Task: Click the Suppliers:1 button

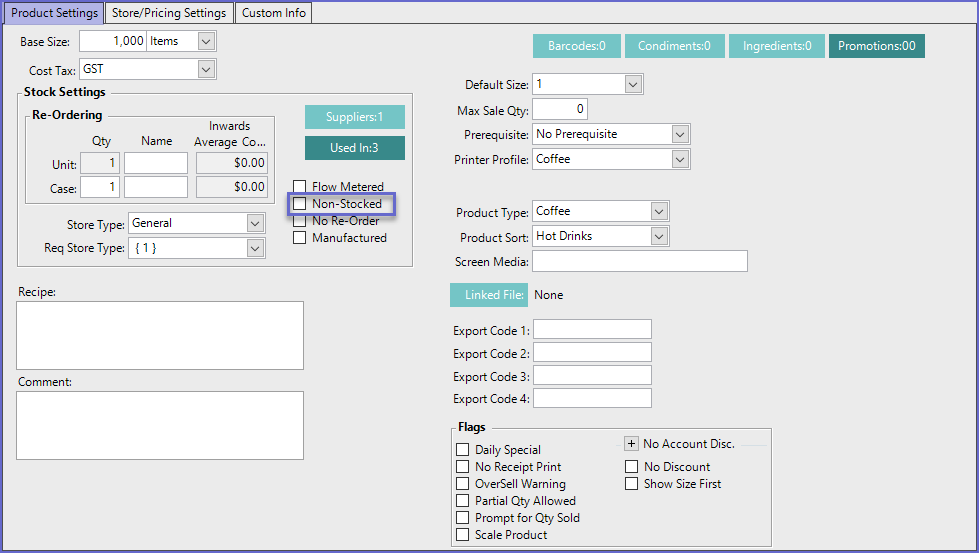Action: click(x=354, y=117)
